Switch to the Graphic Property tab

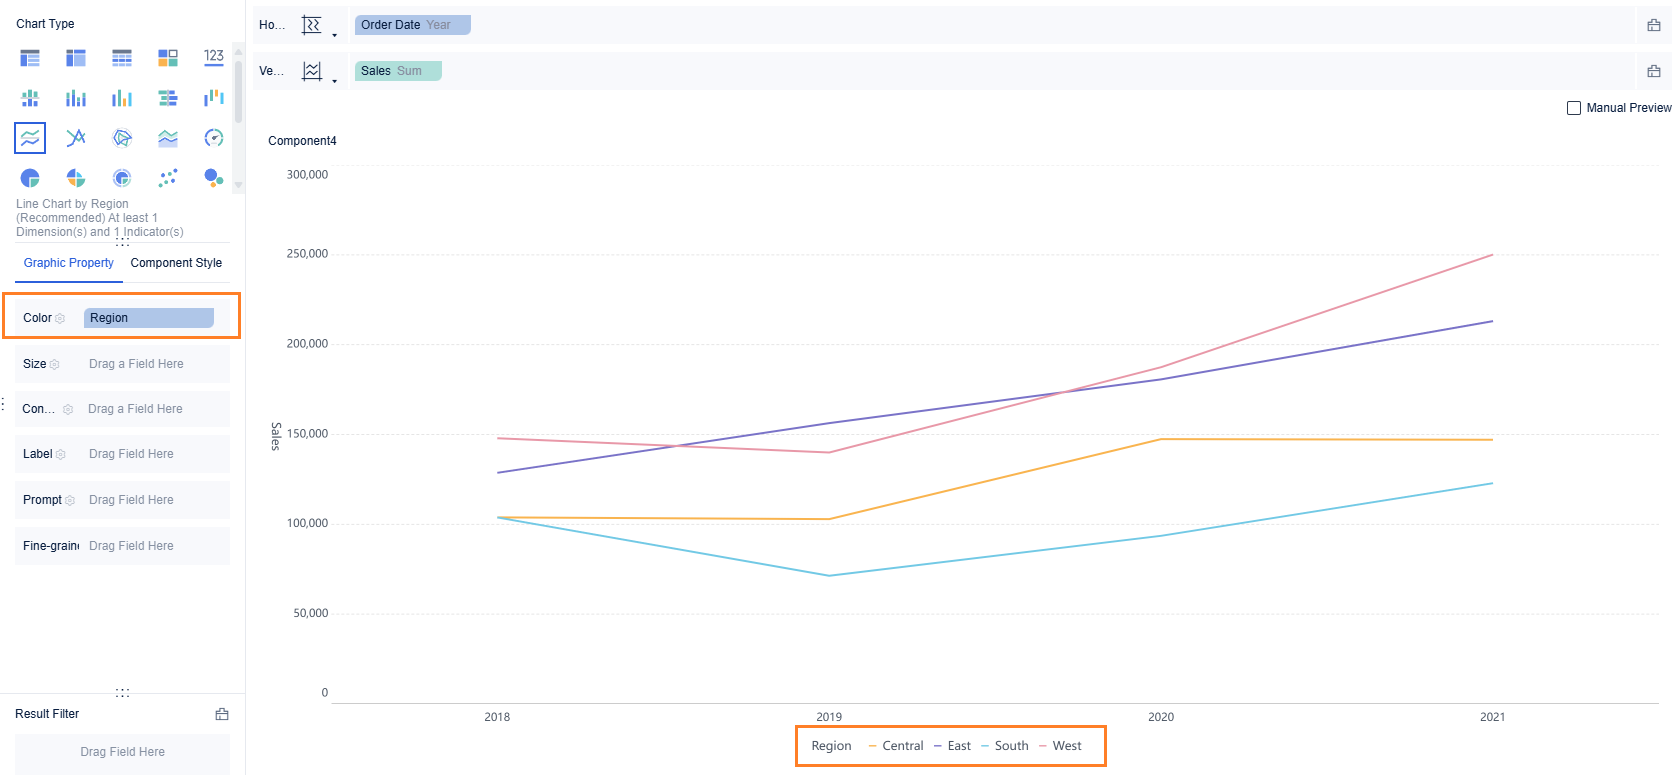(x=69, y=263)
